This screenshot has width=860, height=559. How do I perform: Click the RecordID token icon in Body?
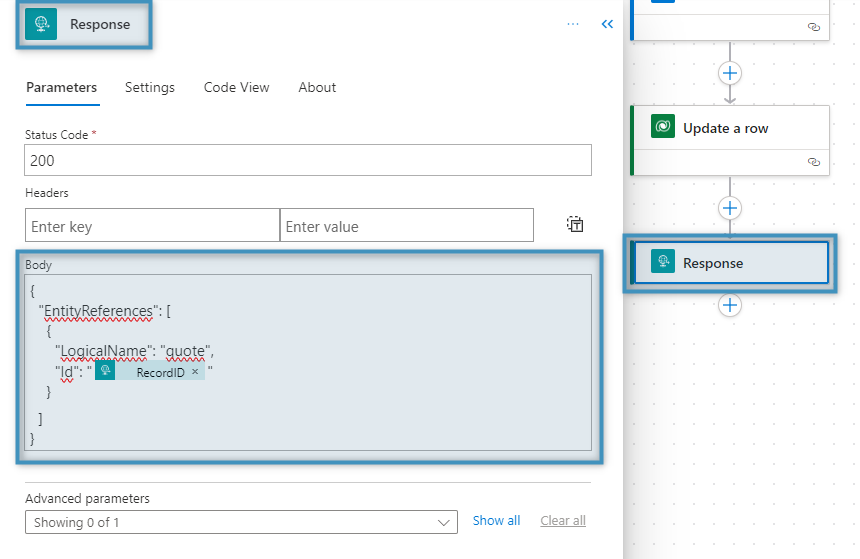click(105, 371)
